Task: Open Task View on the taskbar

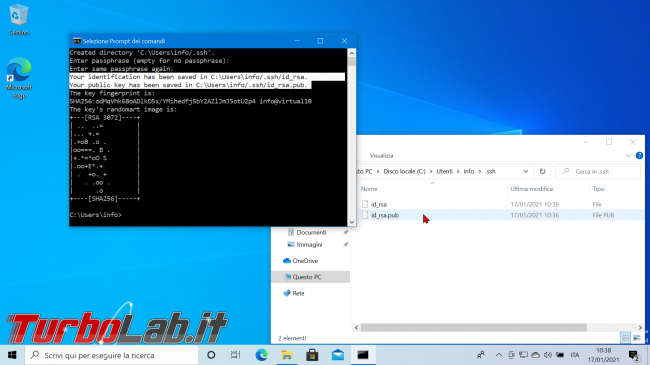Action: 235,355
